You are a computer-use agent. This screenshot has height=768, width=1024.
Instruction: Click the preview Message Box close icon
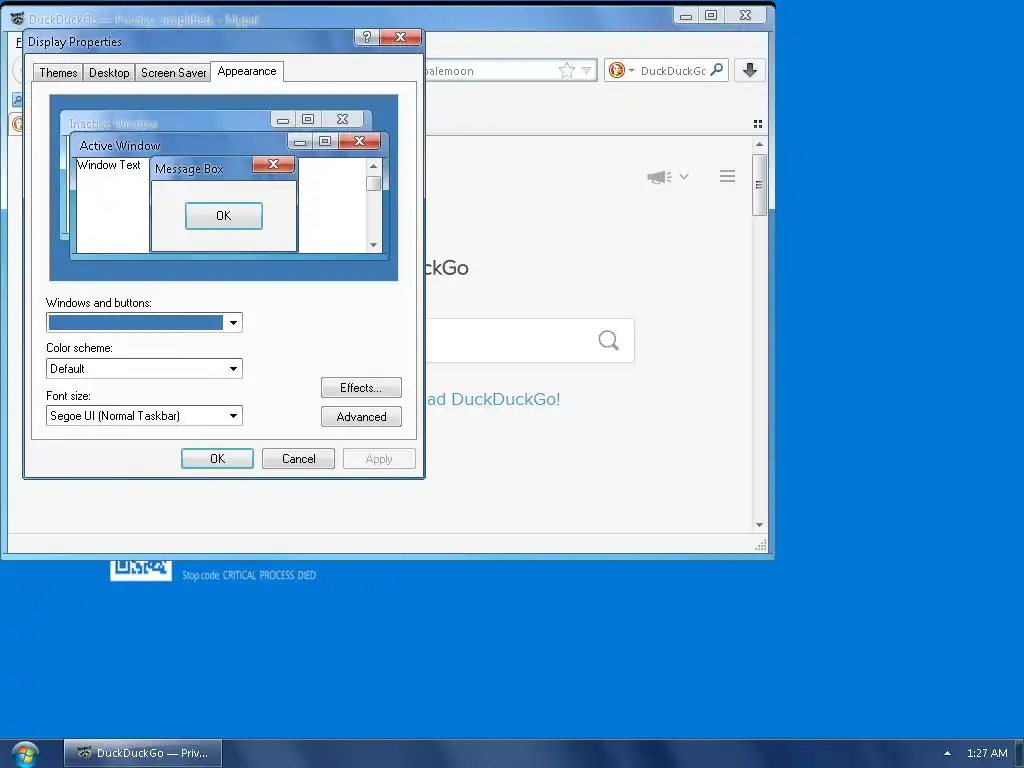pos(274,165)
